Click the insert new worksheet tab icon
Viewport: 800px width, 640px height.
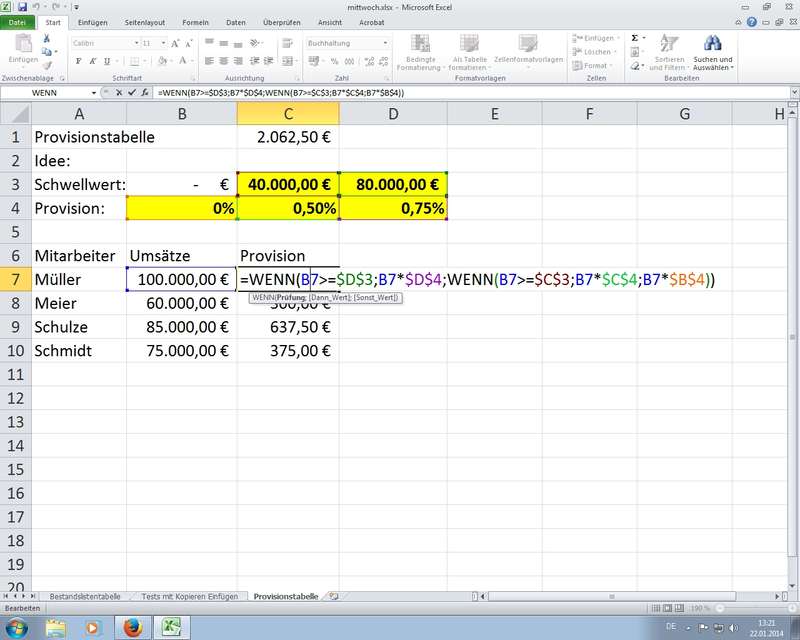(334, 596)
